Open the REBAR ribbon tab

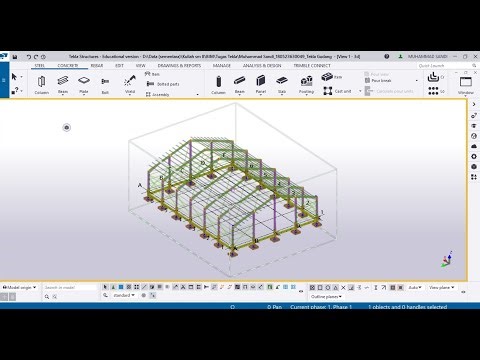click(97, 66)
